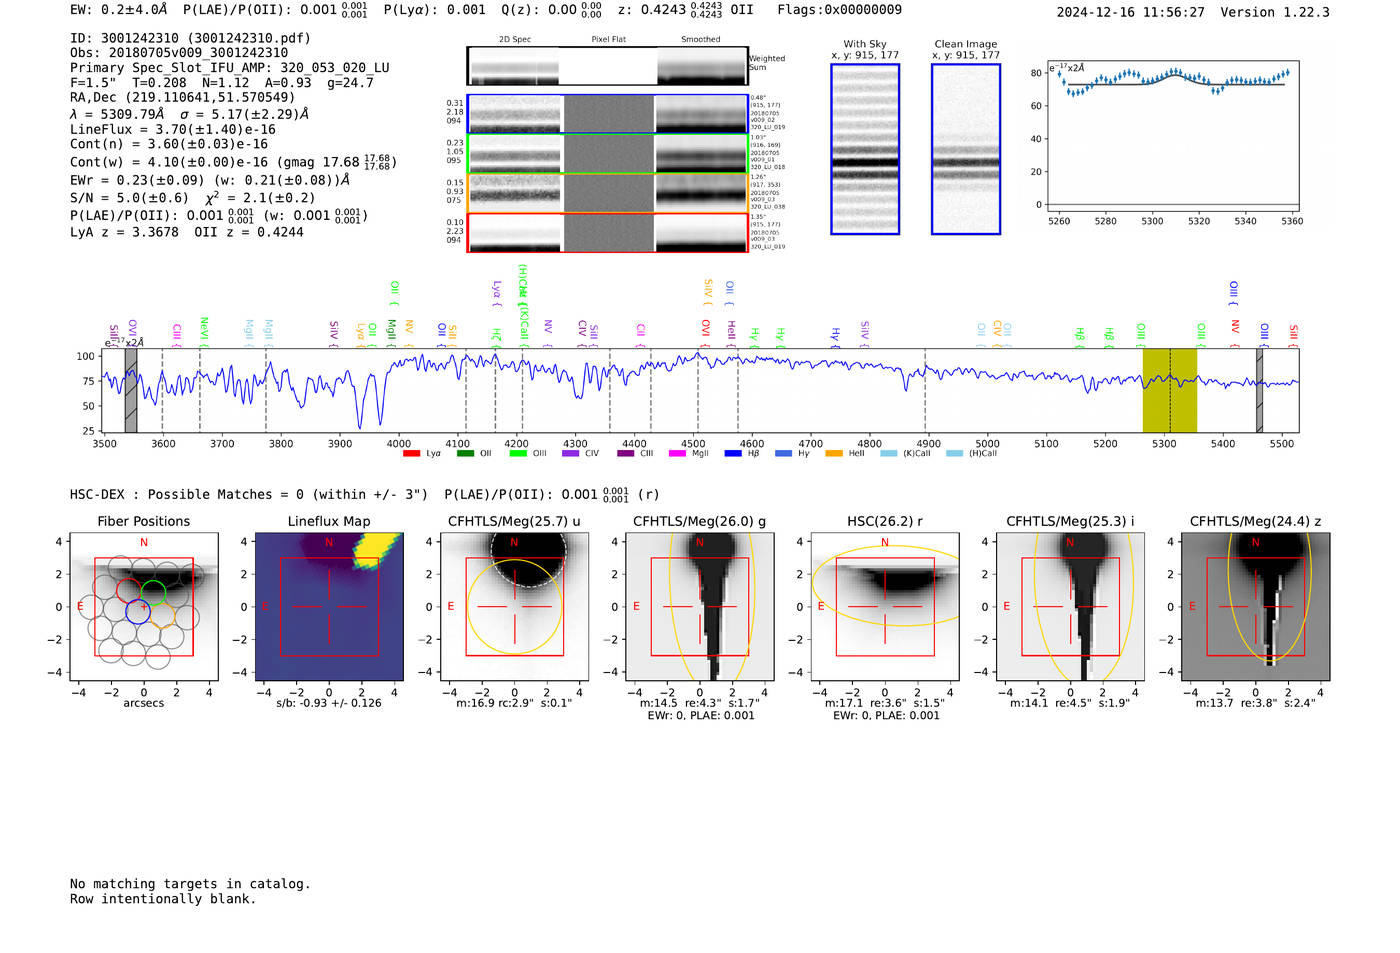The width and height of the screenshot is (1400, 953).
Task: Select the CFHTLS/Meg(25.7) u cutout
Action: pyautogui.click(x=514, y=607)
